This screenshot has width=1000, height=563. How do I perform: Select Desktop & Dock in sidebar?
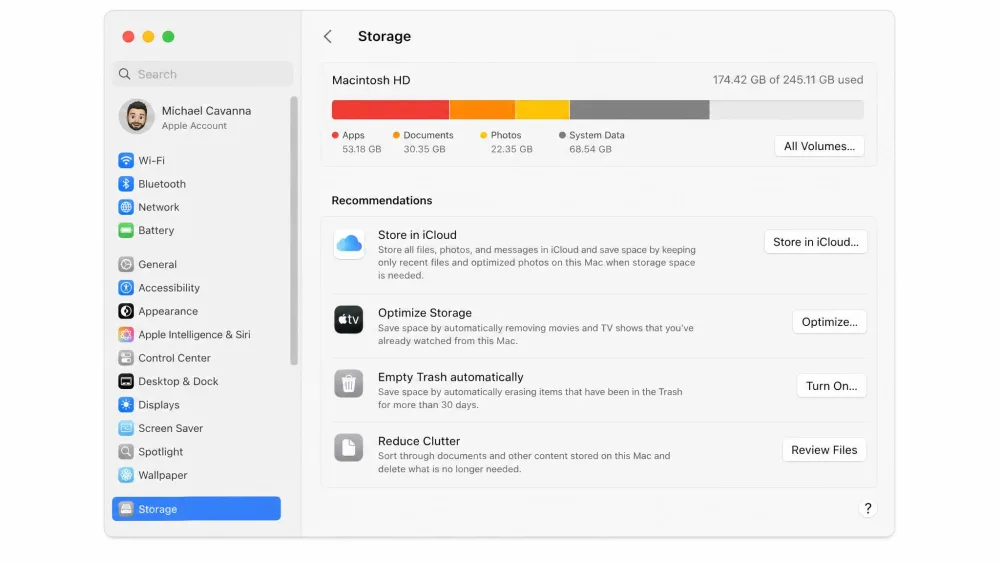pyautogui.click(x=196, y=381)
